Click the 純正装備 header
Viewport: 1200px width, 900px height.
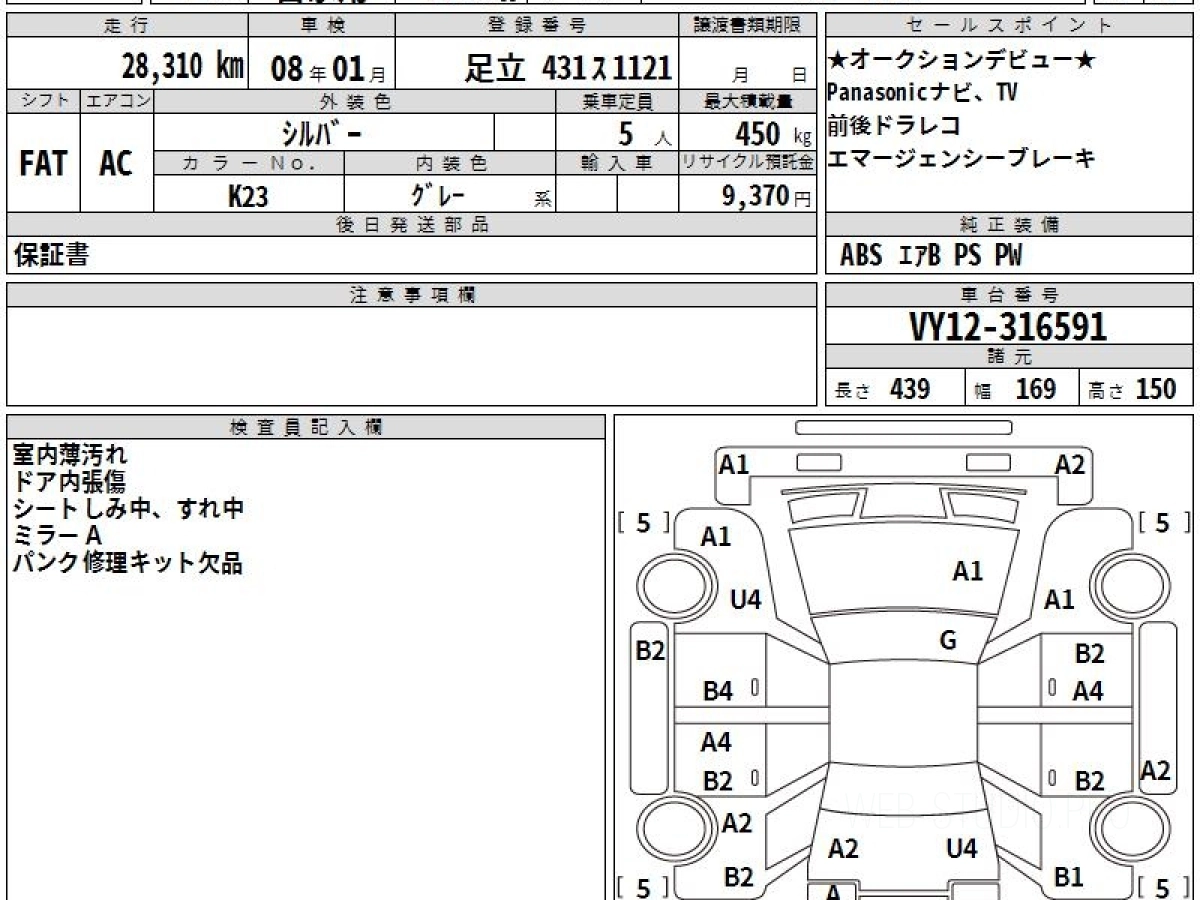tap(1009, 226)
